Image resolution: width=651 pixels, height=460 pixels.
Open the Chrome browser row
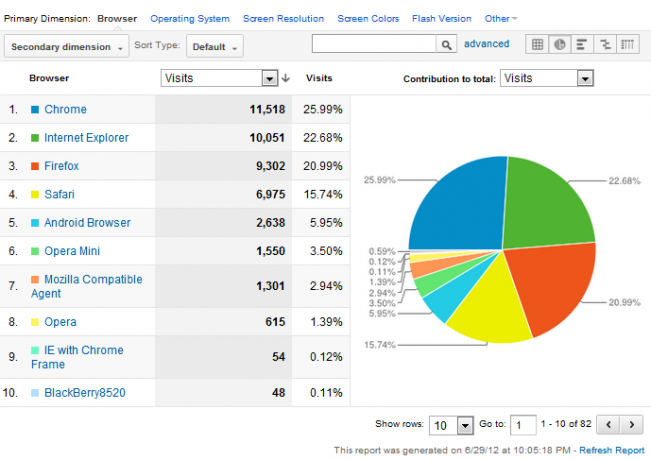point(65,109)
